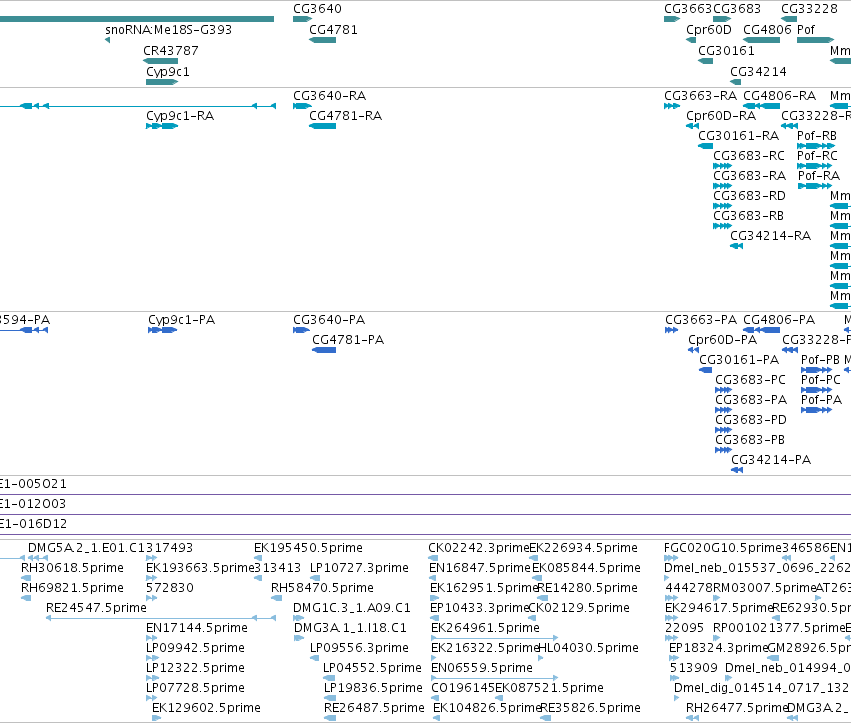Select the LP12322.5prime EST
The height and width of the screenshot is (723, 851).
[152, 678]
